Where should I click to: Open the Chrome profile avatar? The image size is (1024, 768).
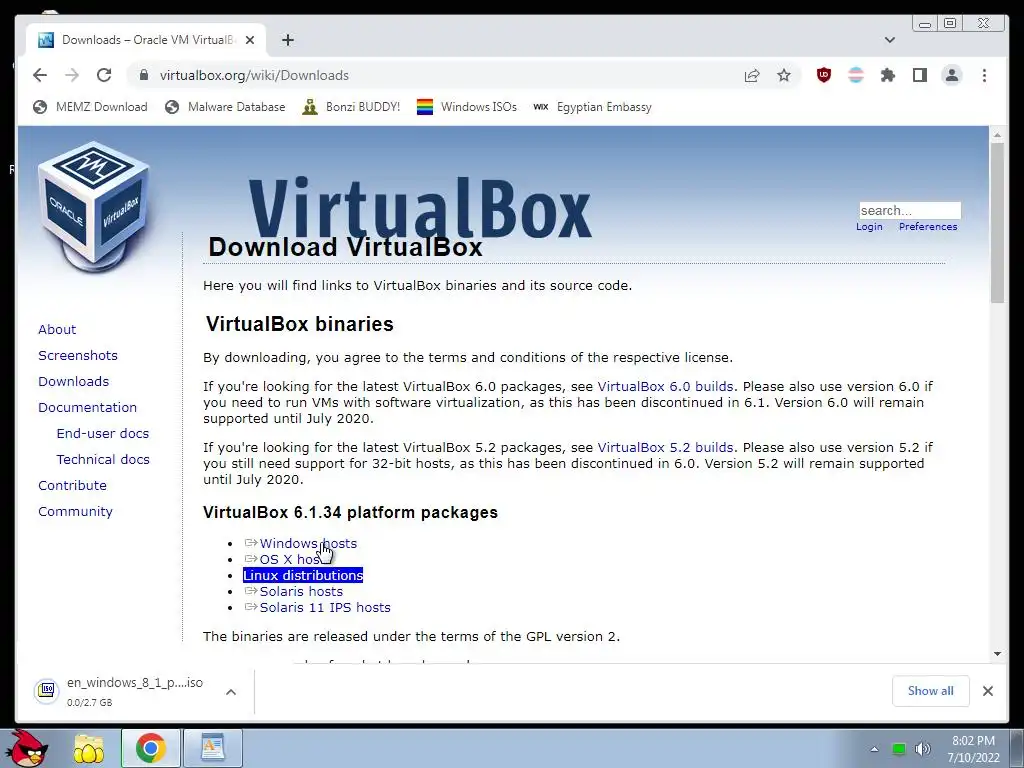coord(952,75)
